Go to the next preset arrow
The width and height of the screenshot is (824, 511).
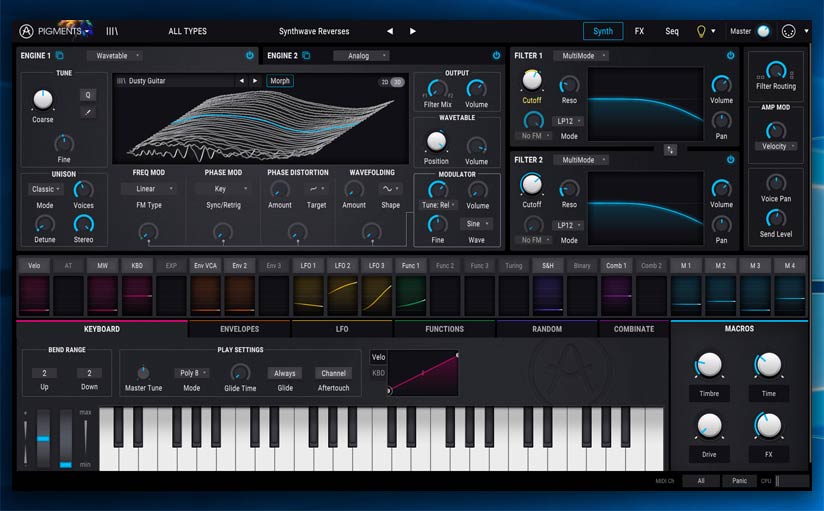point(413,31)
